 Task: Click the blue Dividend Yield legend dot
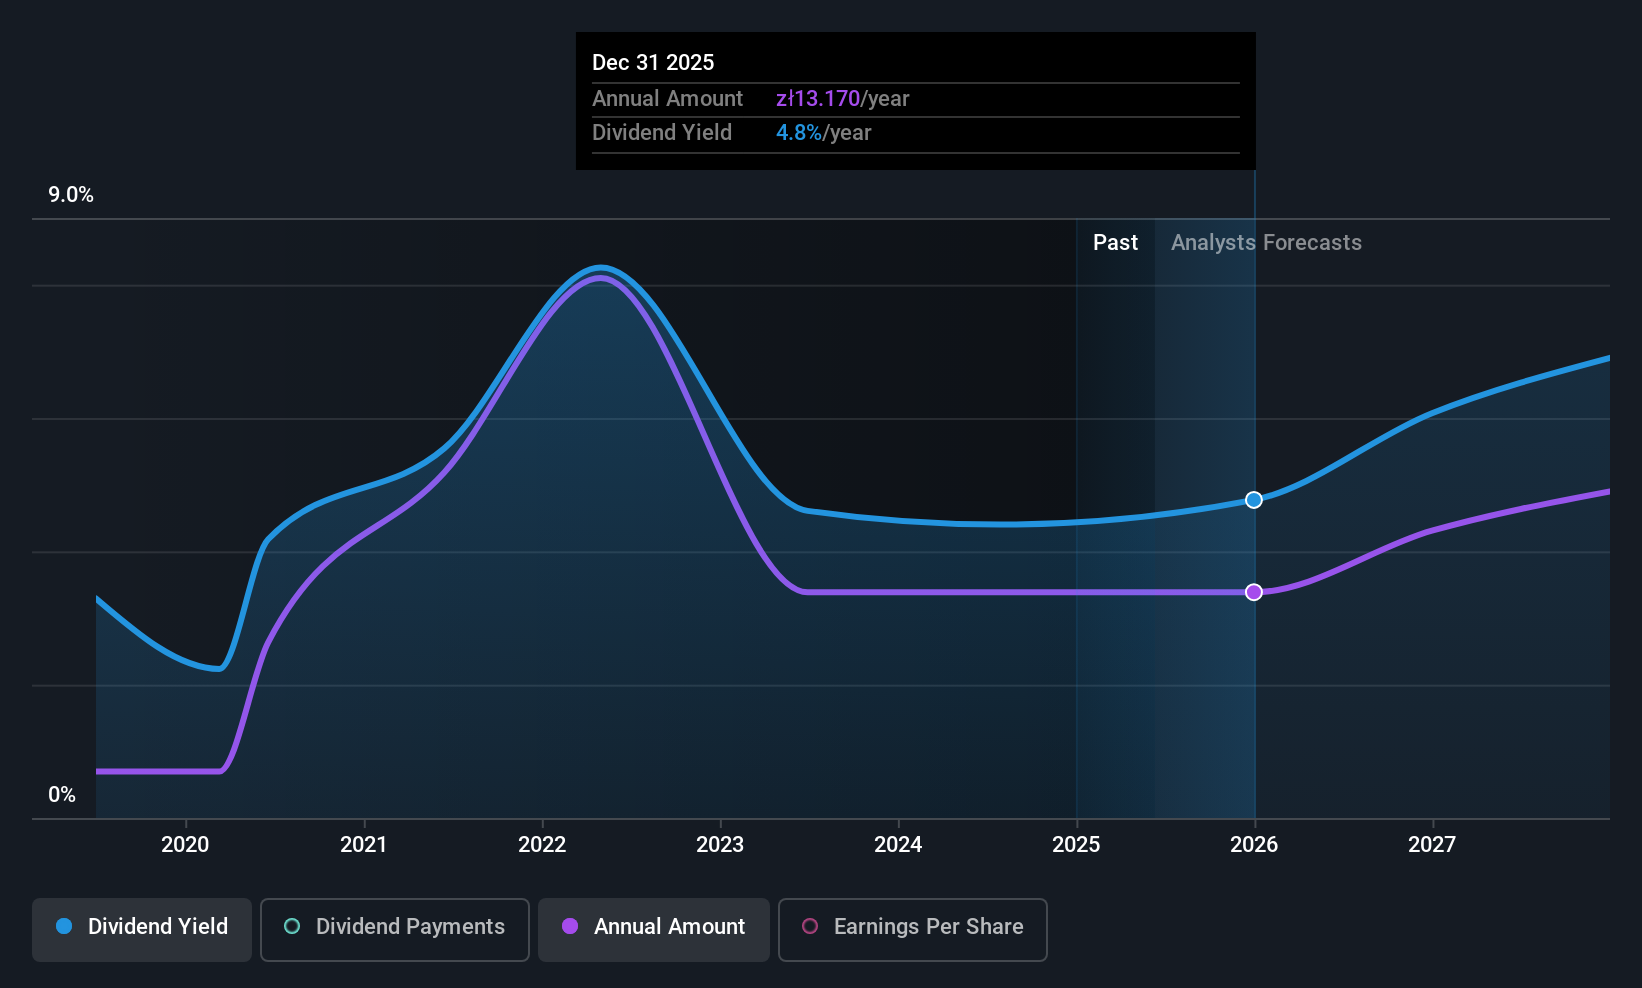[x=64, y=926]
